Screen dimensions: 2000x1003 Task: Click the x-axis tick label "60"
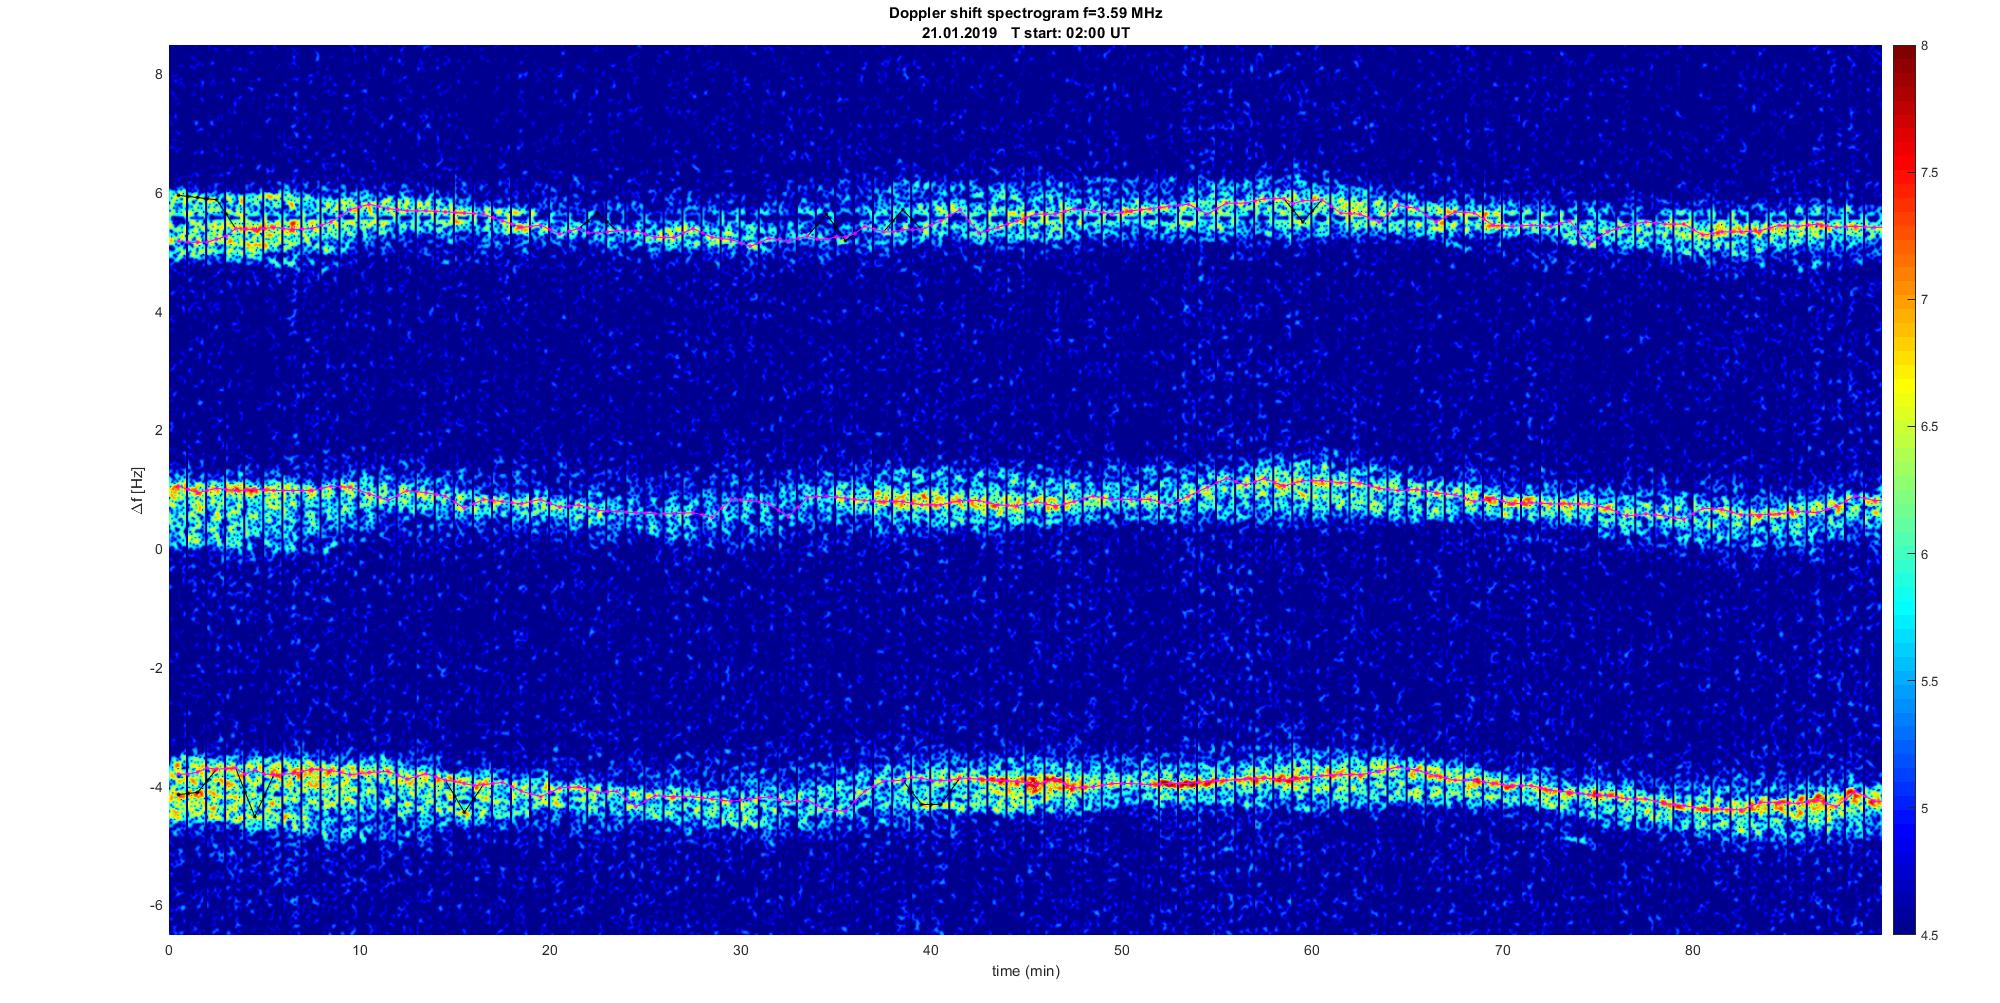(1312, 951)
